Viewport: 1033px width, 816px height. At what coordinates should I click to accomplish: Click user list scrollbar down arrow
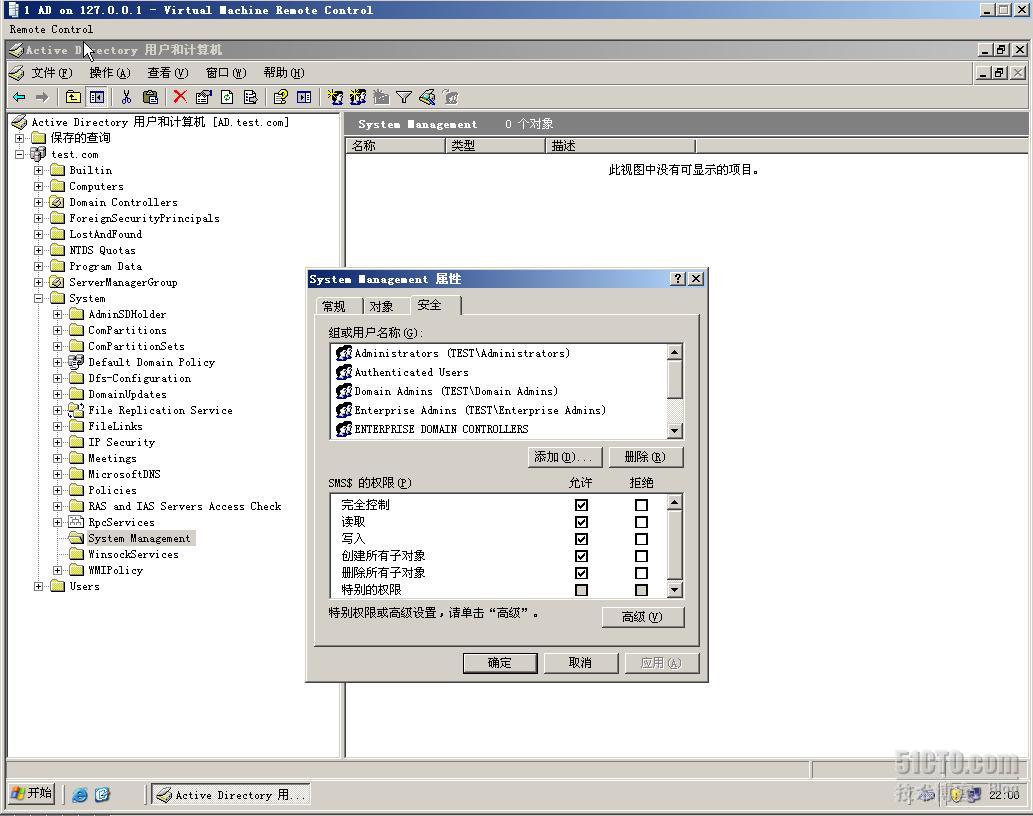point(675,431)
